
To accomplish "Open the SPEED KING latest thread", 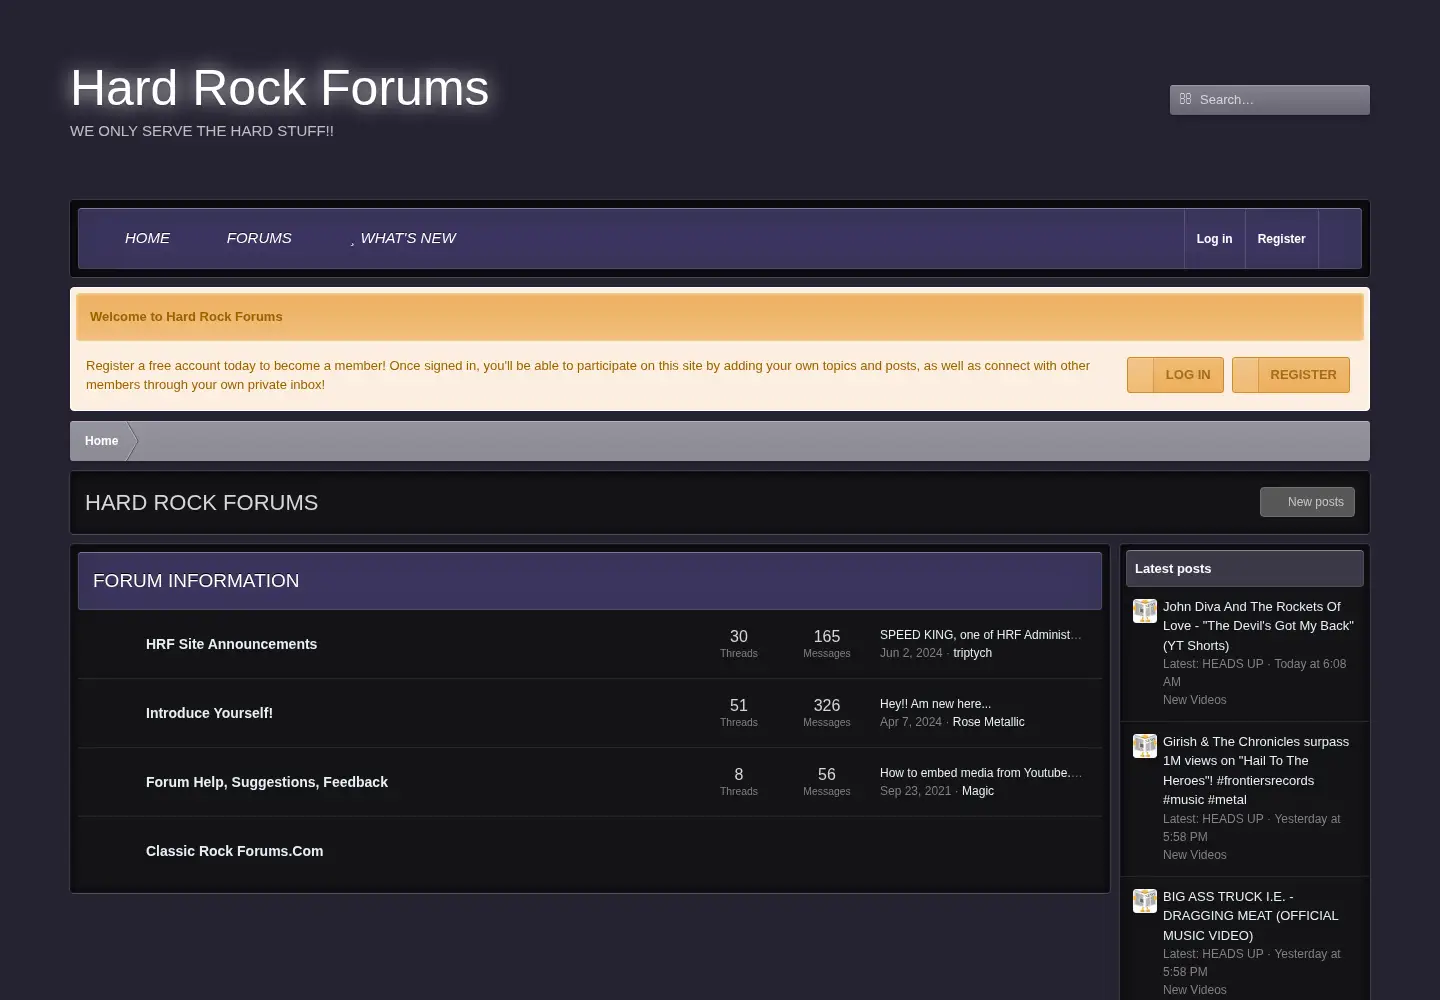I will click(x=980, y=635).
